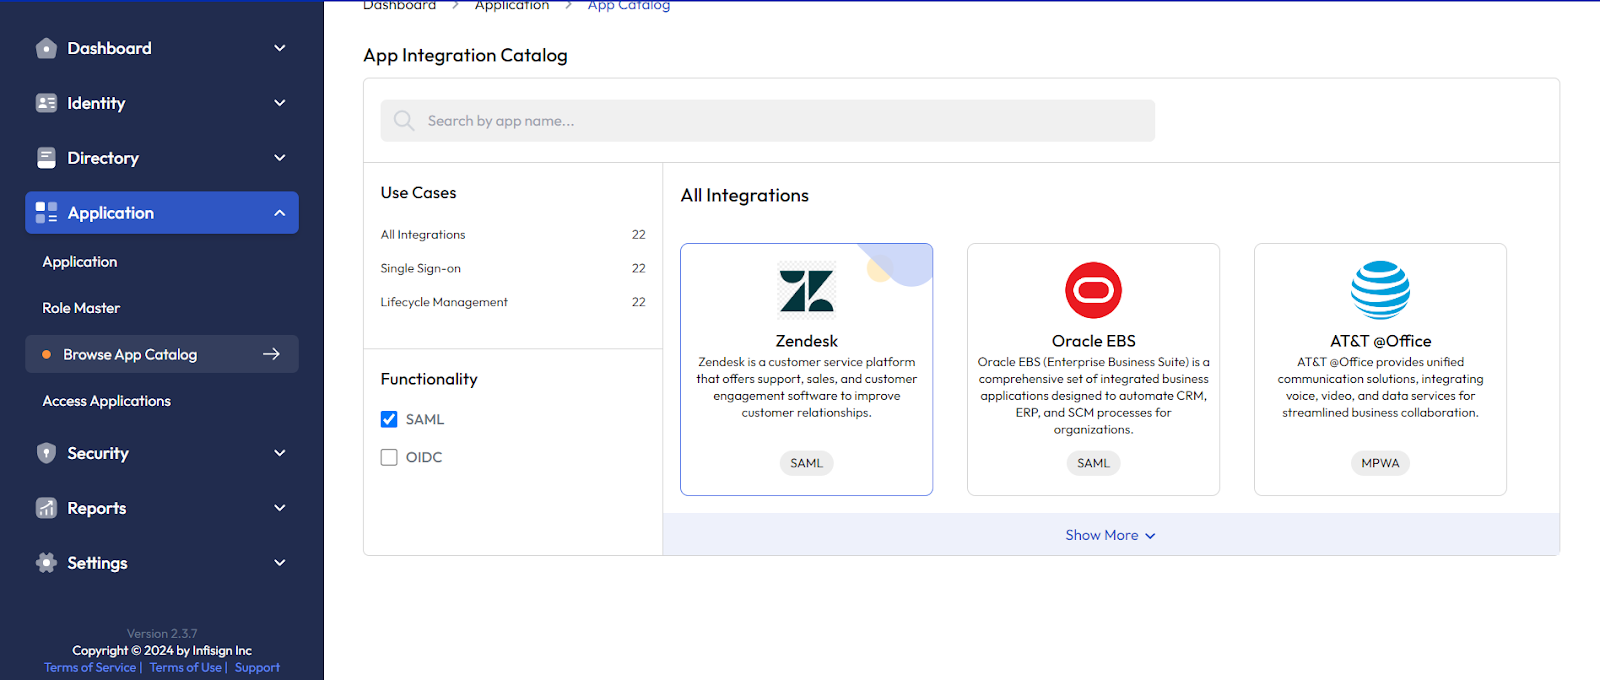Open the Terms of Service link
Screen dimensions: 1600x680
90,668
